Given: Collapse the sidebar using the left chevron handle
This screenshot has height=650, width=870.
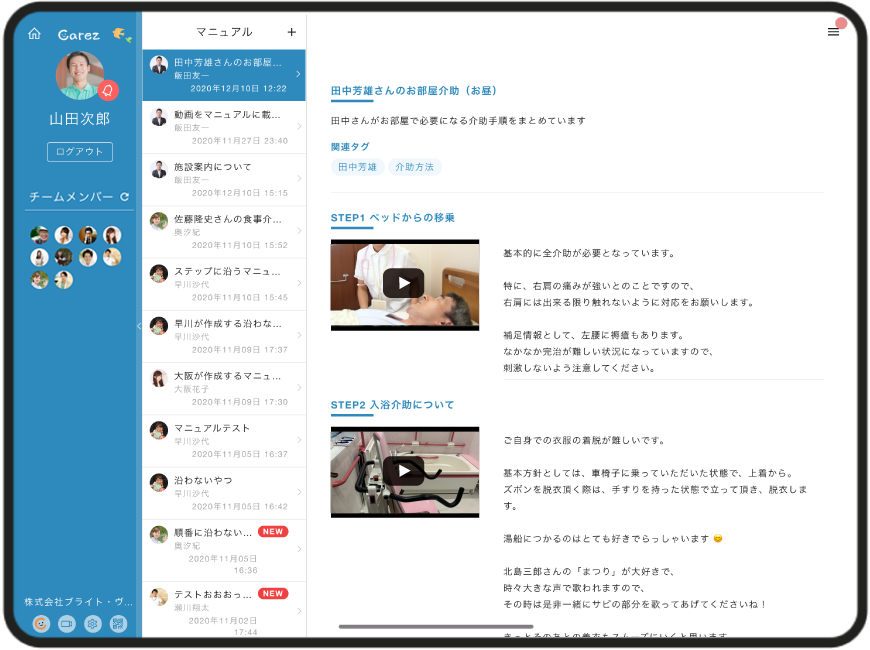Looking at the screenshot, I should (x=139, y=325).
